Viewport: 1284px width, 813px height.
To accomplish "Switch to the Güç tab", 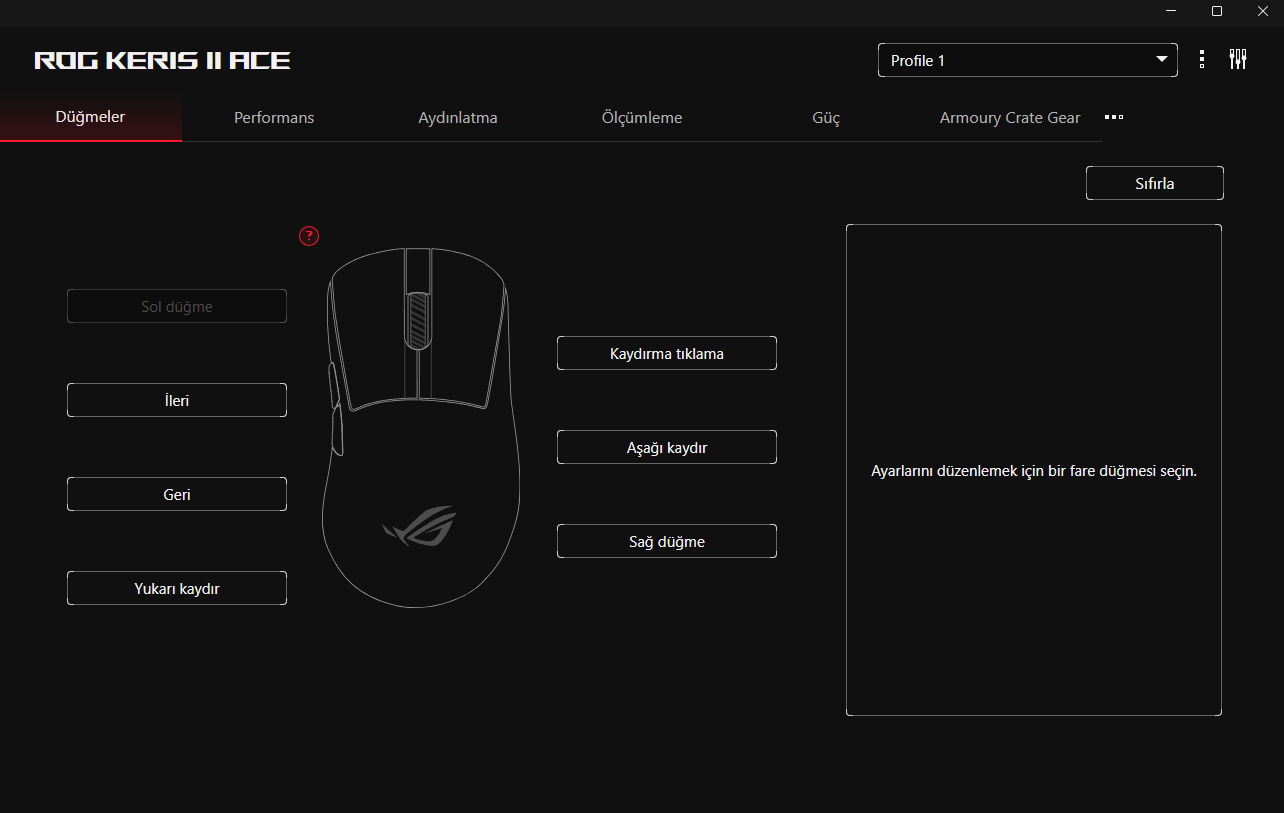I will pos(826,118).
